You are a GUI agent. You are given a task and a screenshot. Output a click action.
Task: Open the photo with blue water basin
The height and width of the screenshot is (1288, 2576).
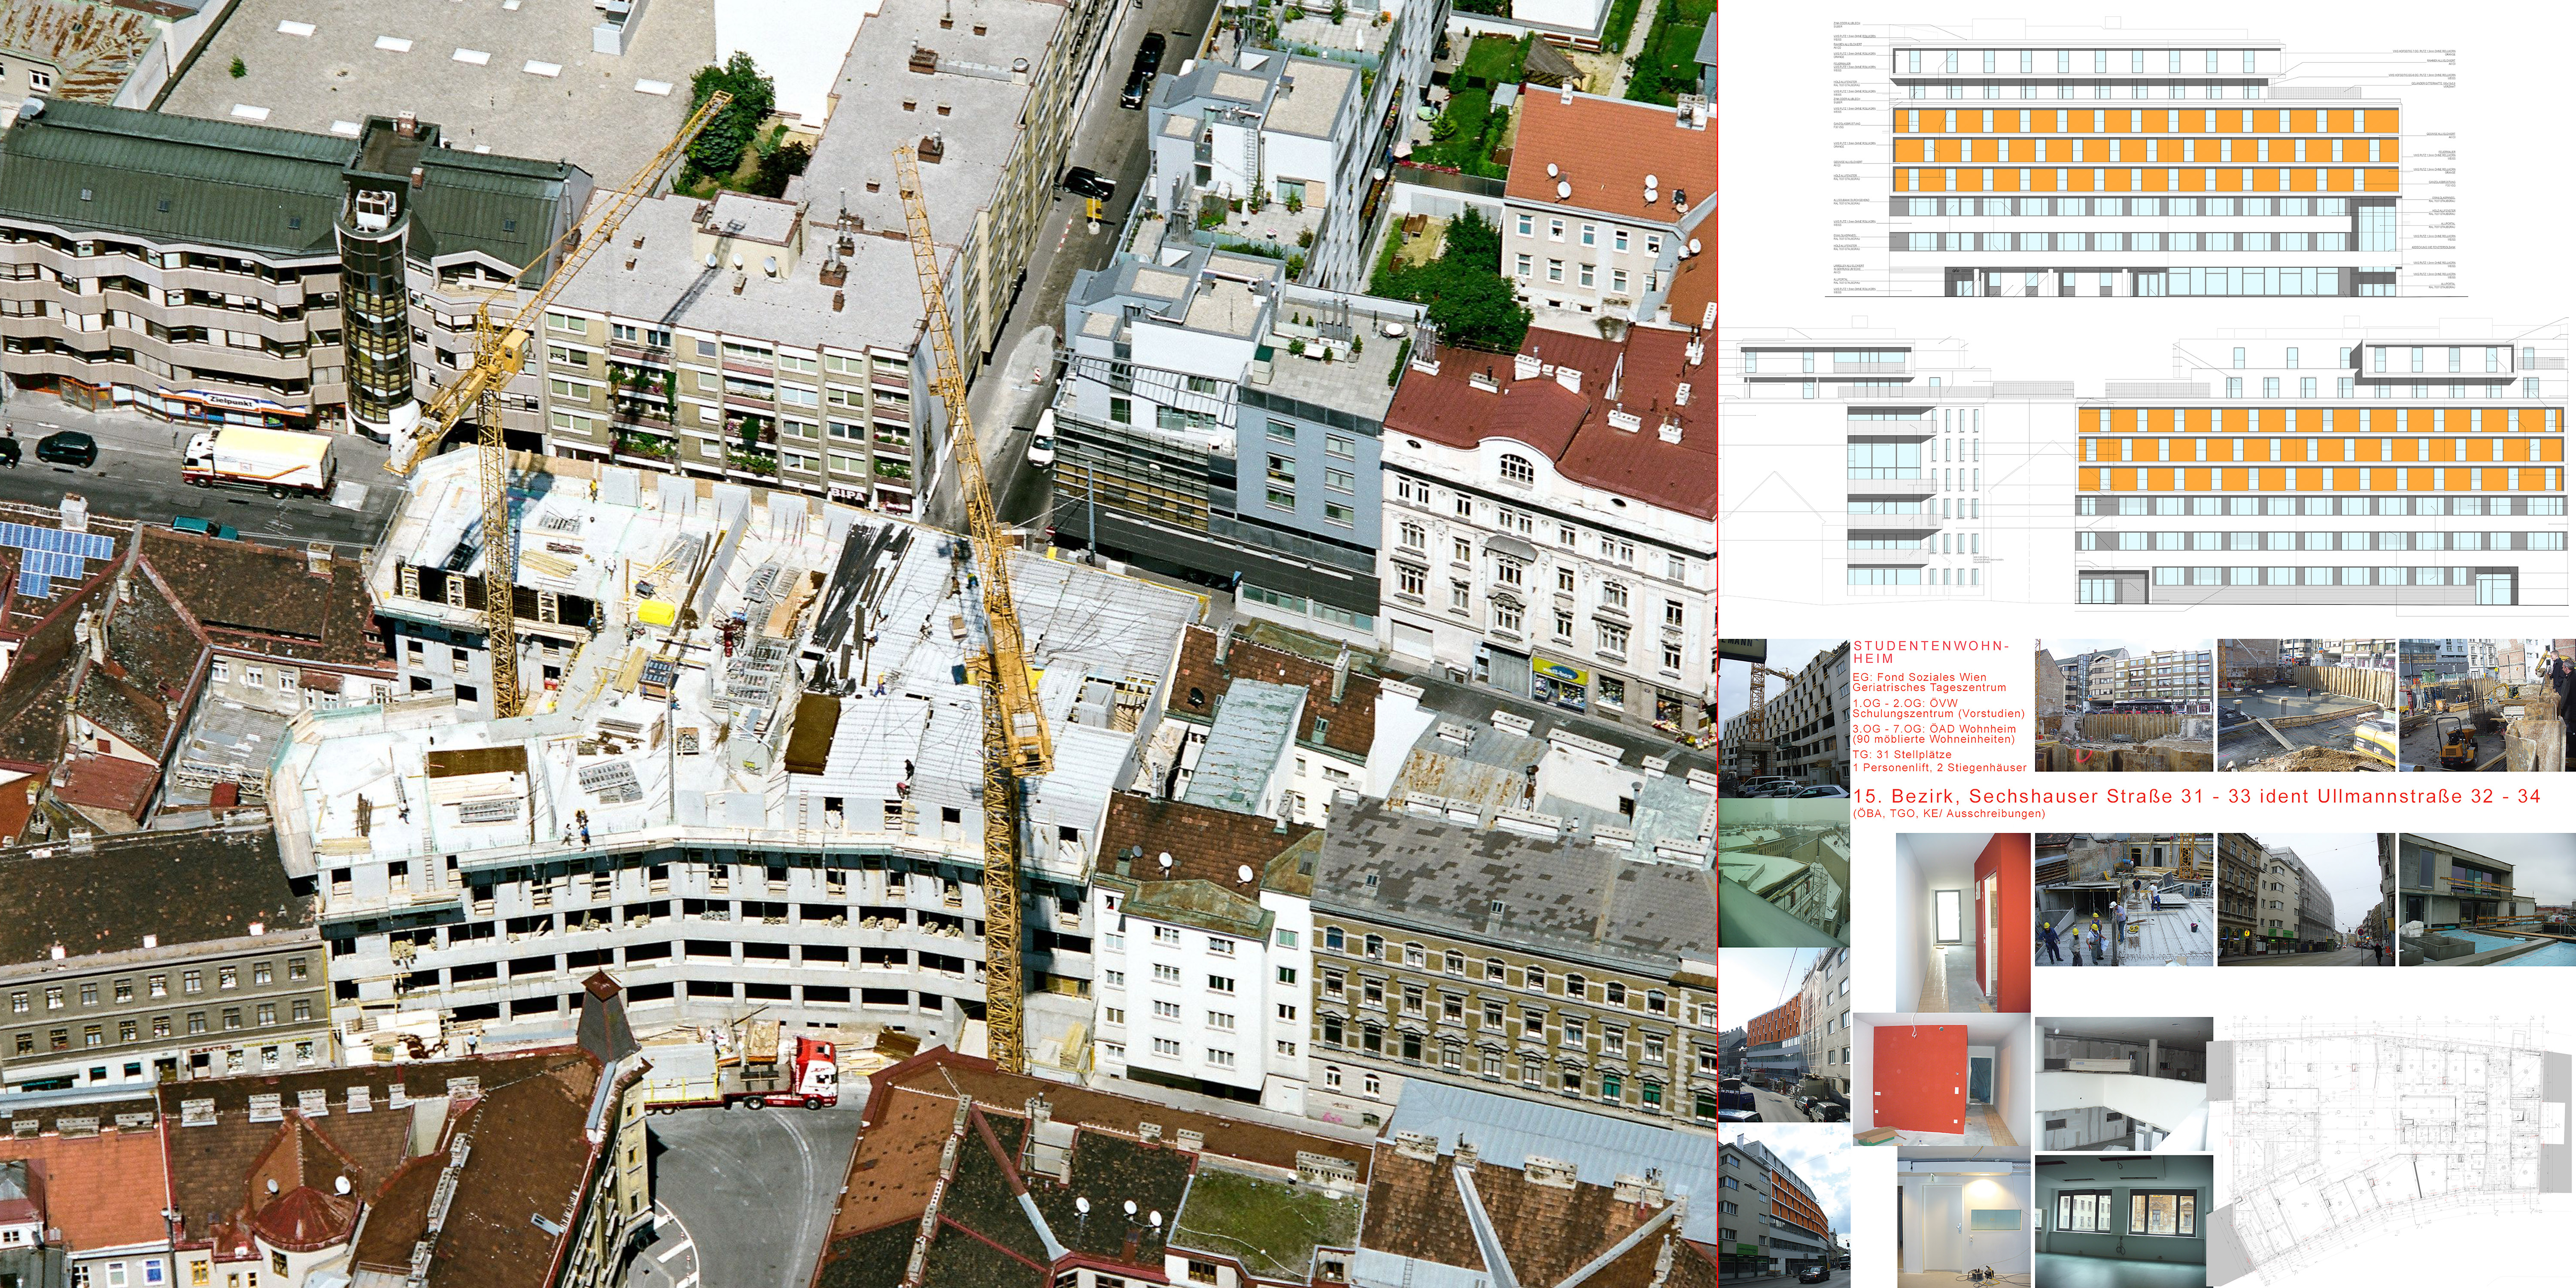(2487, 900)
